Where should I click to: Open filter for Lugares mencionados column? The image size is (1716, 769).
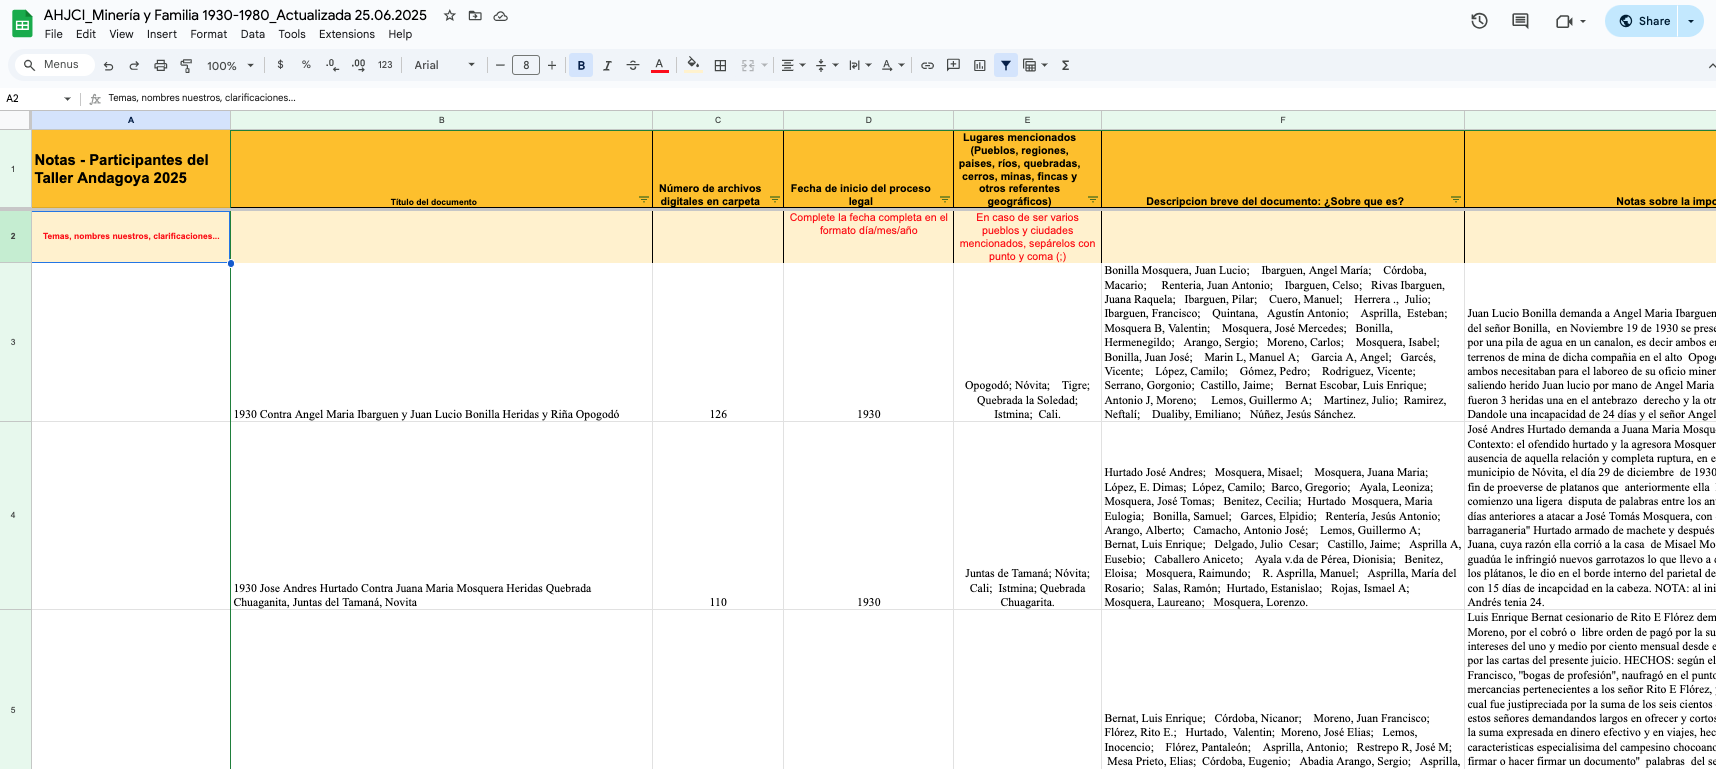click(1093, 199)
